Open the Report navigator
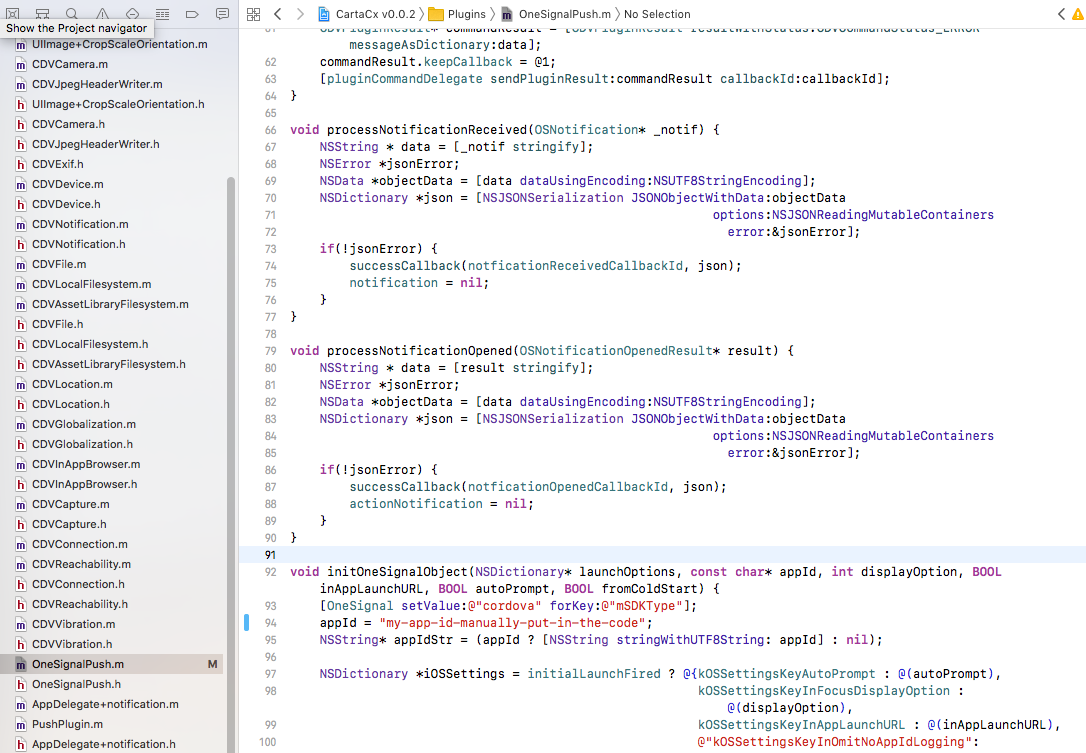Screen dimensions: 1086x753 [x=222, y=14]
